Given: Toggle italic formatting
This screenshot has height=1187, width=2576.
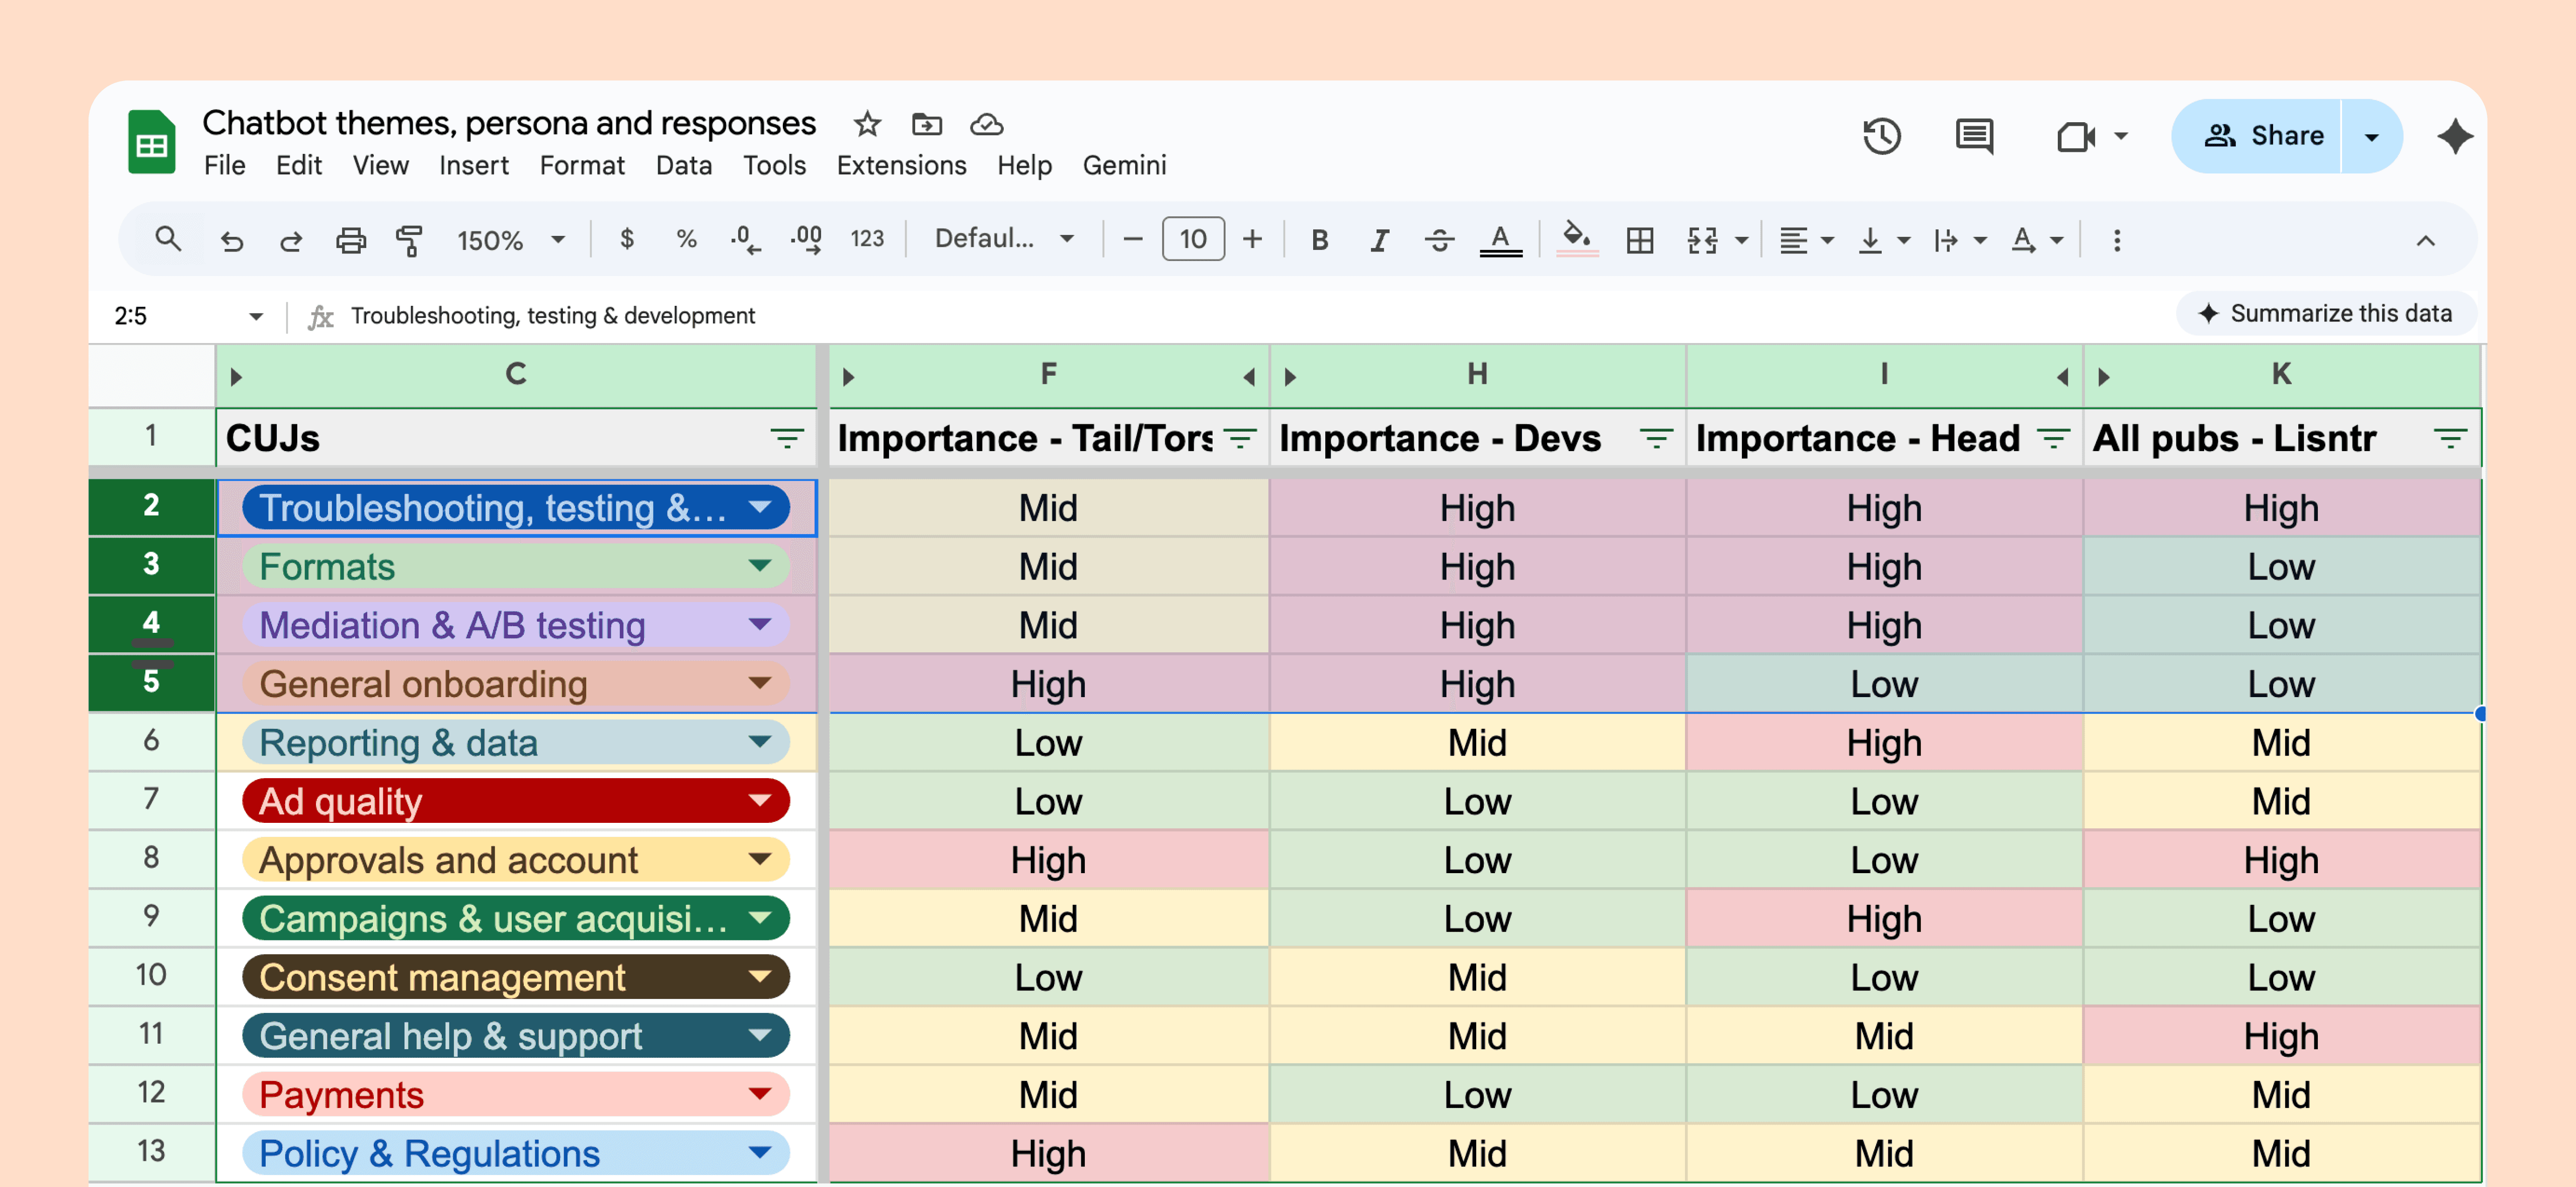Looking at the screenshot, I should (x=1379, y=240).
